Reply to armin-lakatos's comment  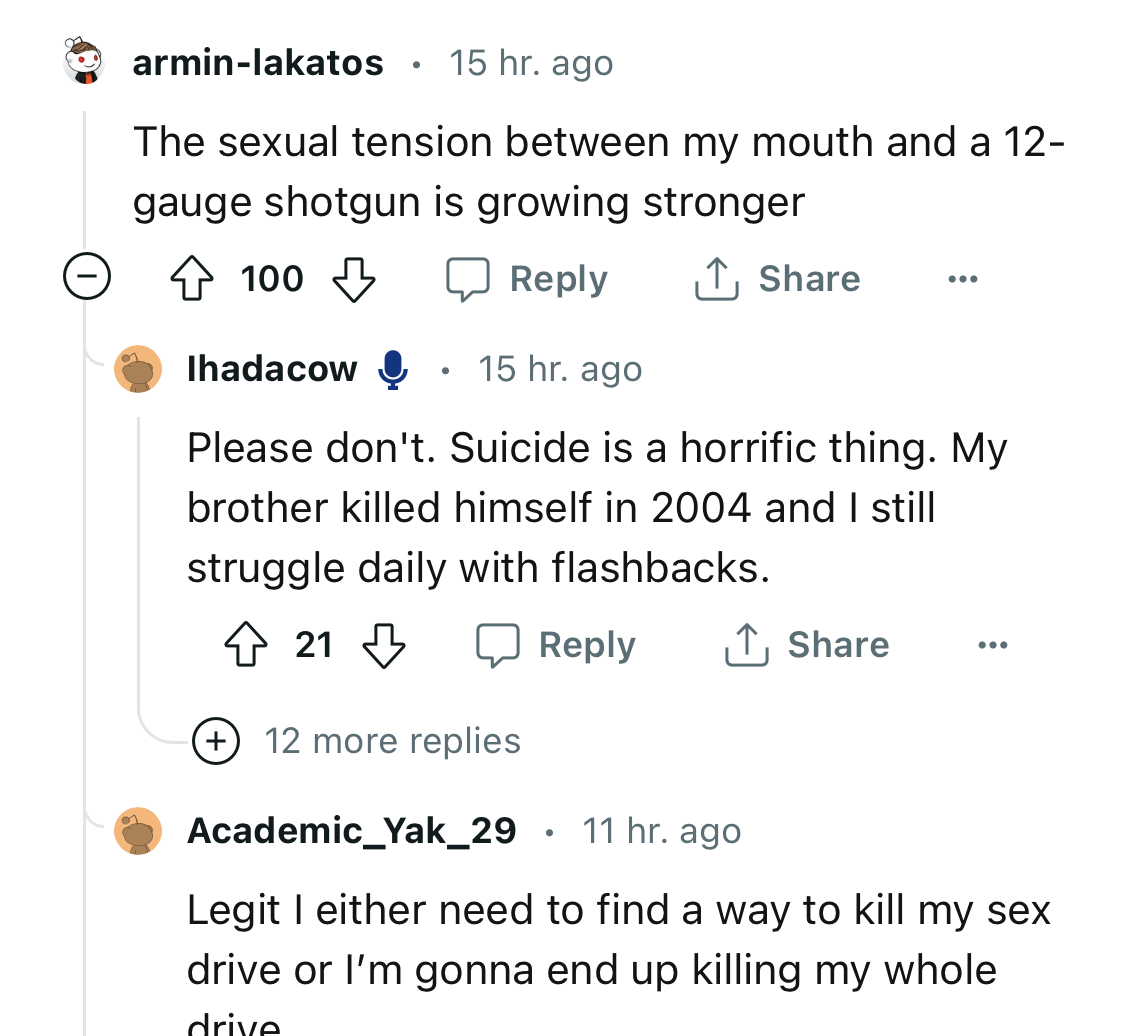coord(527,279)
